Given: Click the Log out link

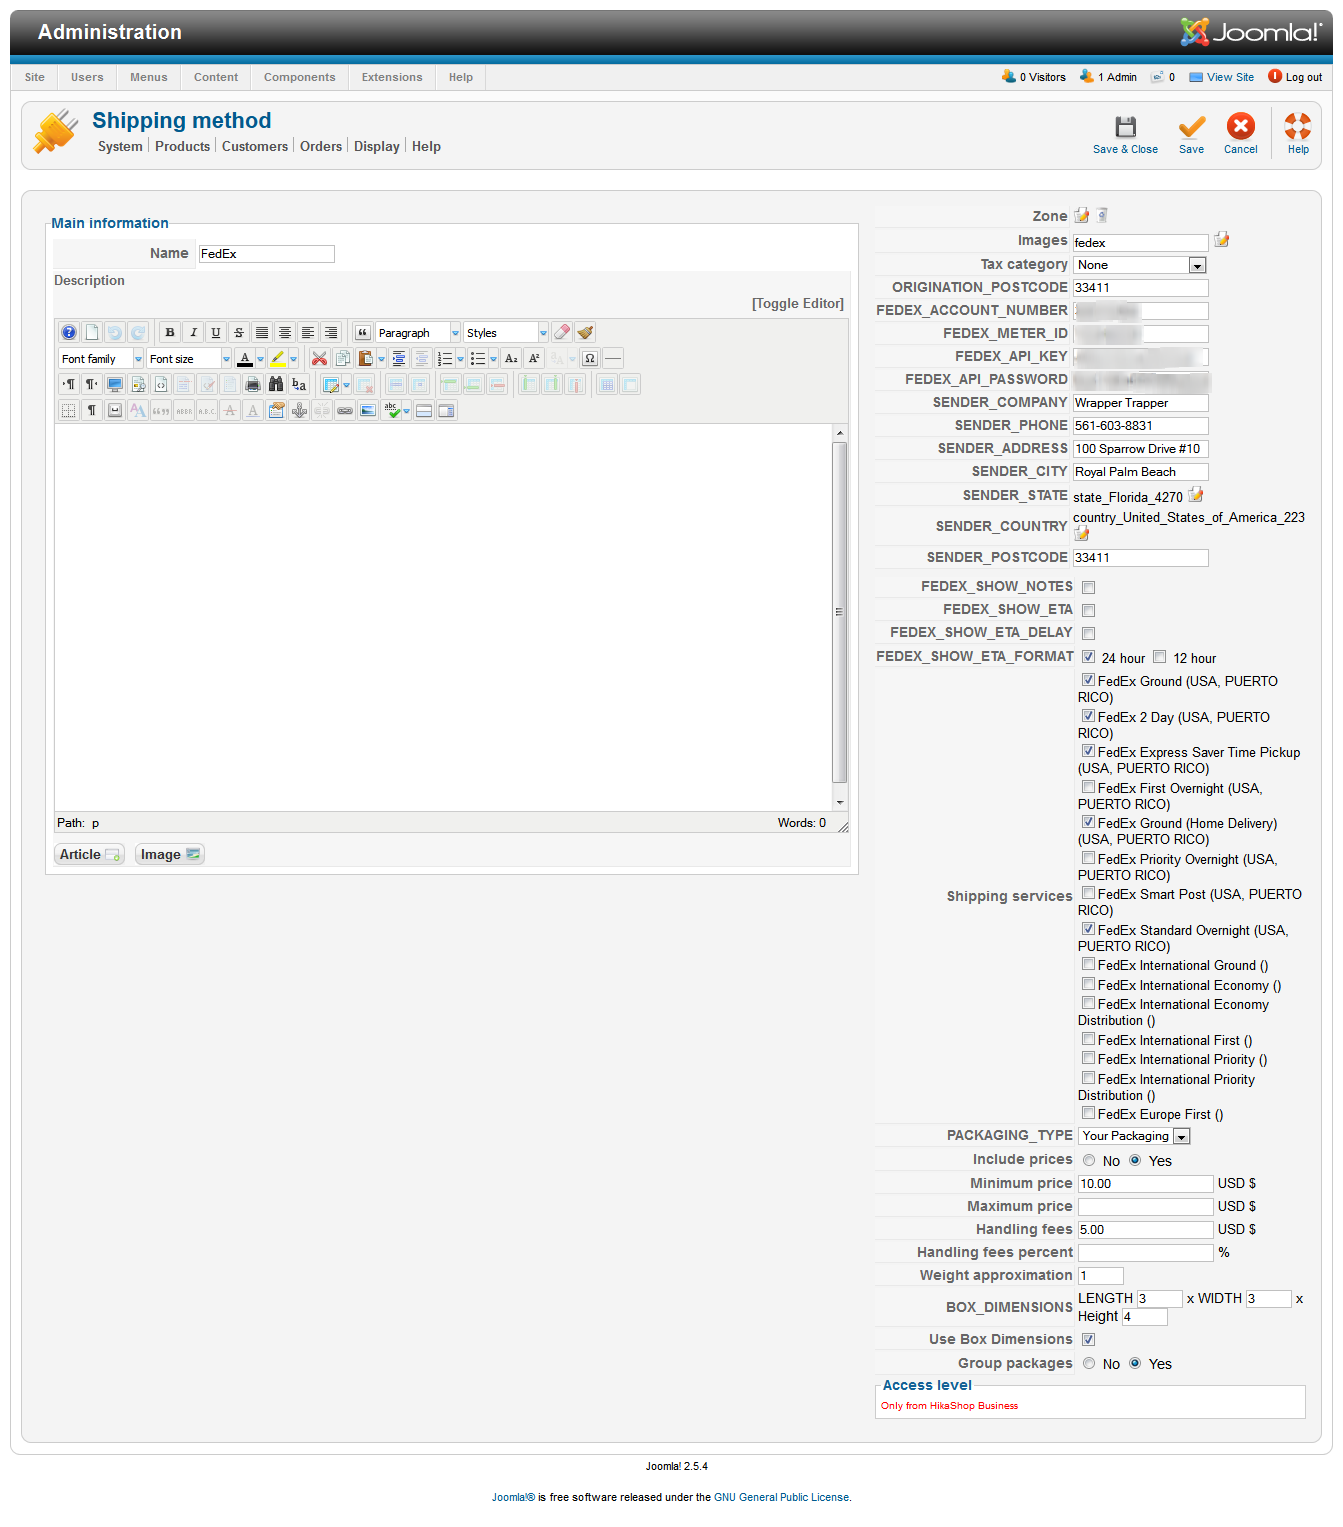Looking at the screenshot, I should point(1304,77).
